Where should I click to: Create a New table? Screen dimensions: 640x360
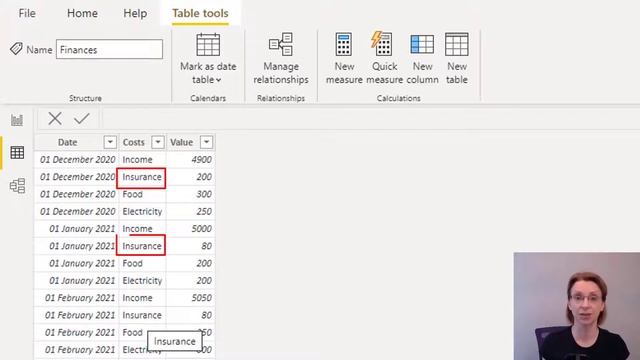click(x=456, y=58)
